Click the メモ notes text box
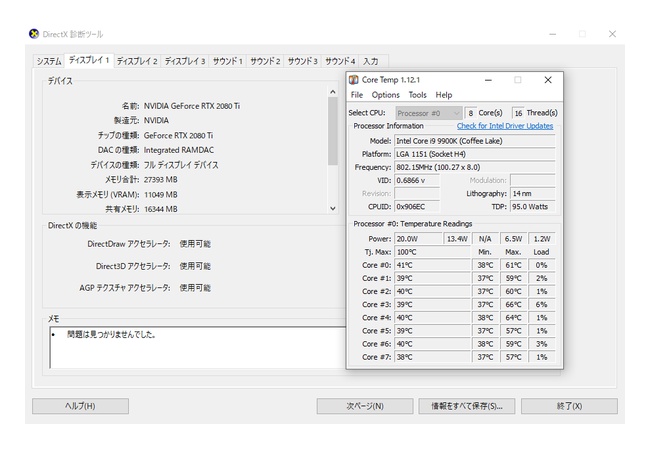 tap(198, 347)
